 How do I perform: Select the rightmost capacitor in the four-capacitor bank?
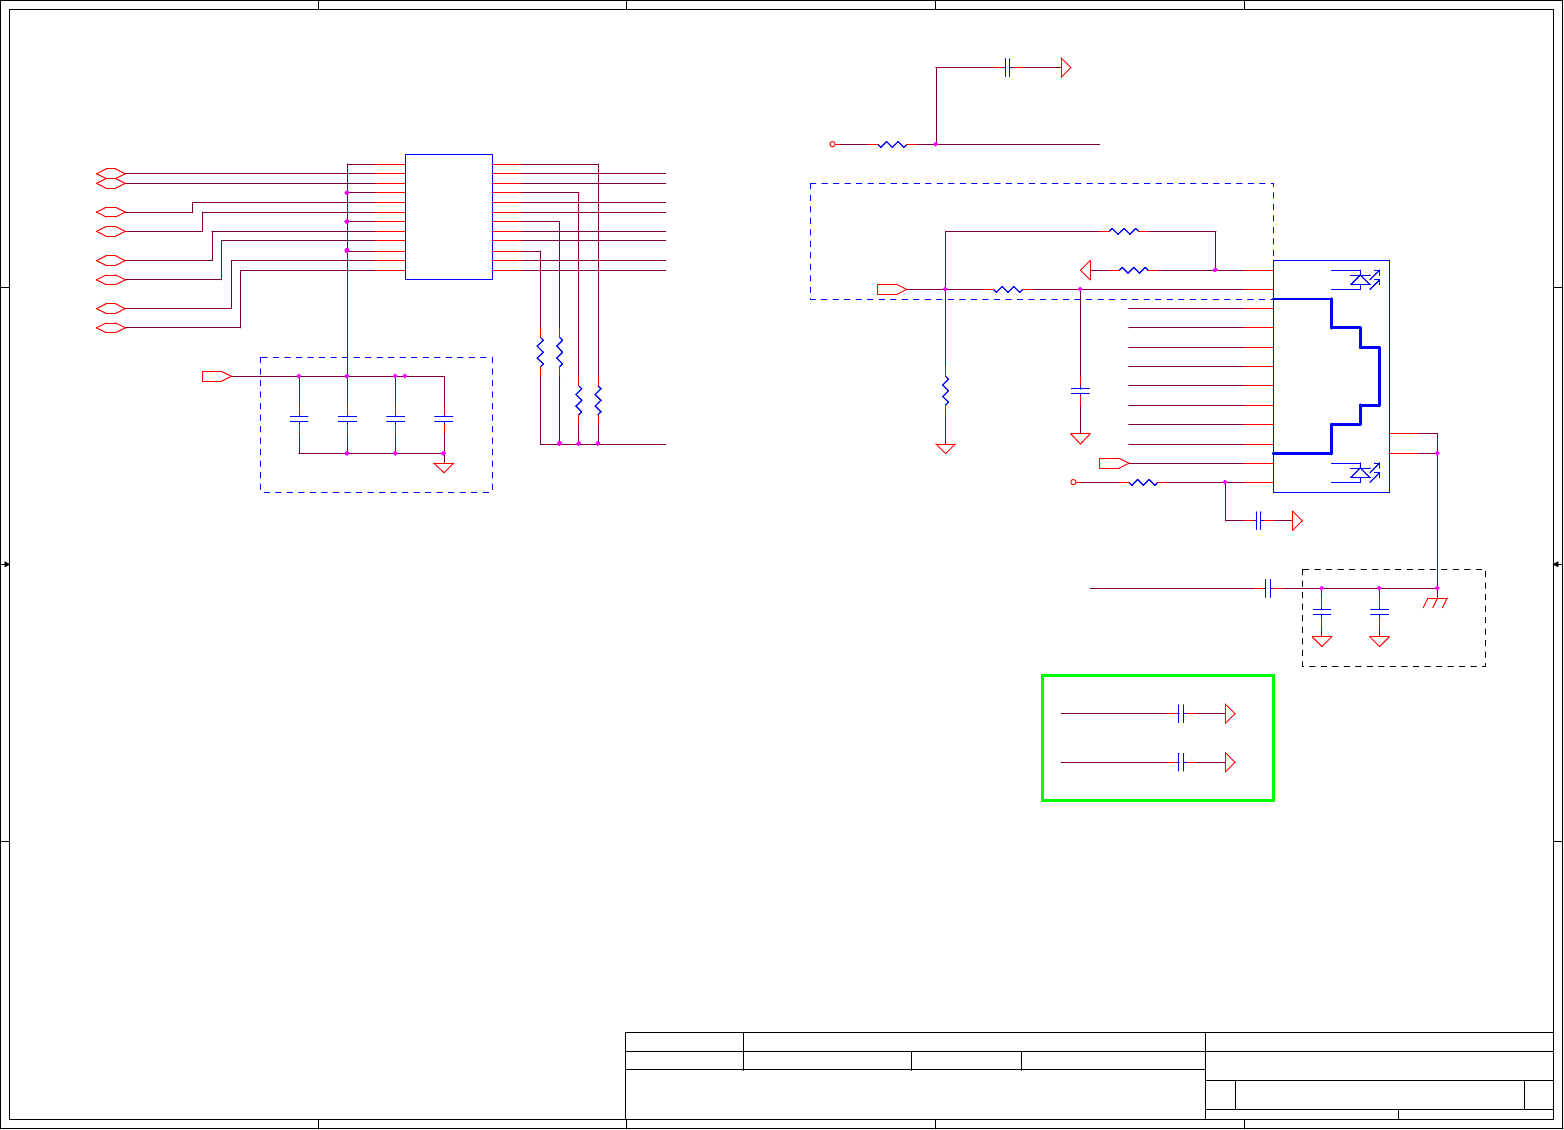tap(444, 418)
